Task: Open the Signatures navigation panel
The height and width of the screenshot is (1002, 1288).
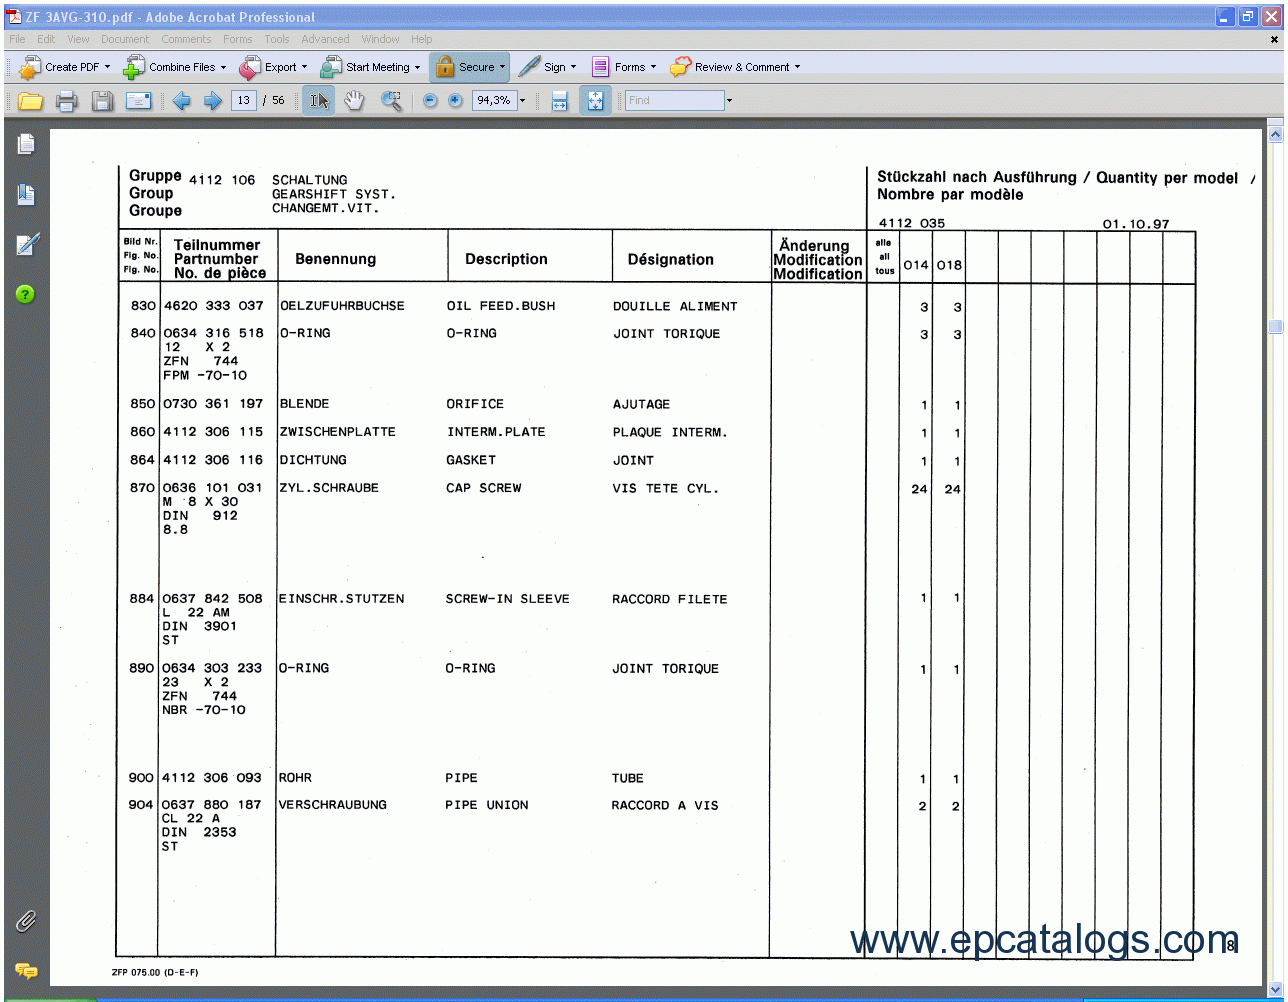Action: 26,245
